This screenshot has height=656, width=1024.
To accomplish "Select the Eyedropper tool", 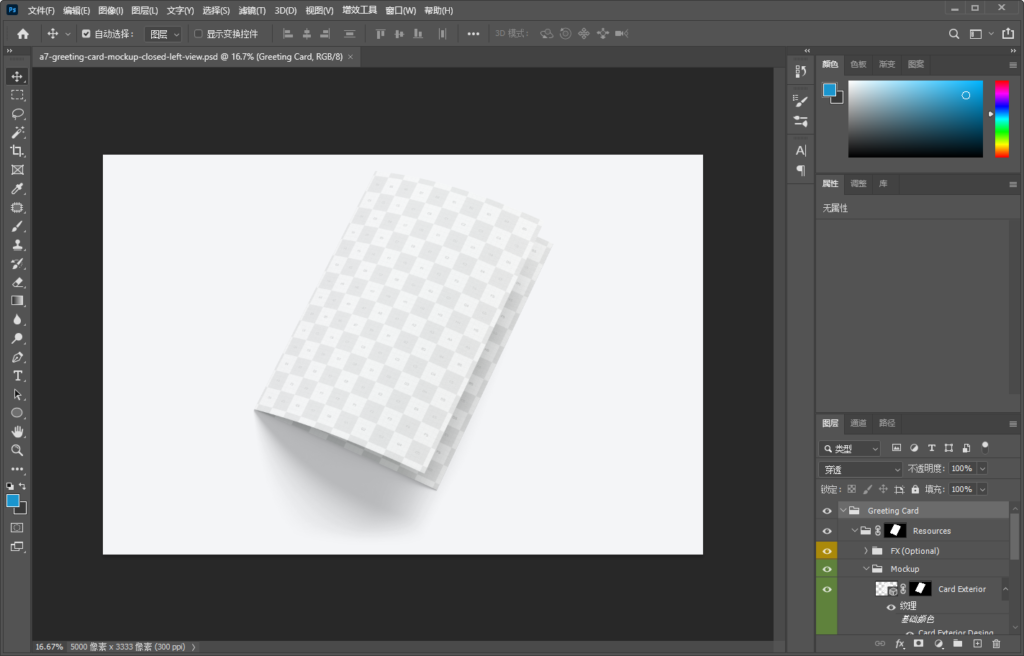I will coord(17,189).
